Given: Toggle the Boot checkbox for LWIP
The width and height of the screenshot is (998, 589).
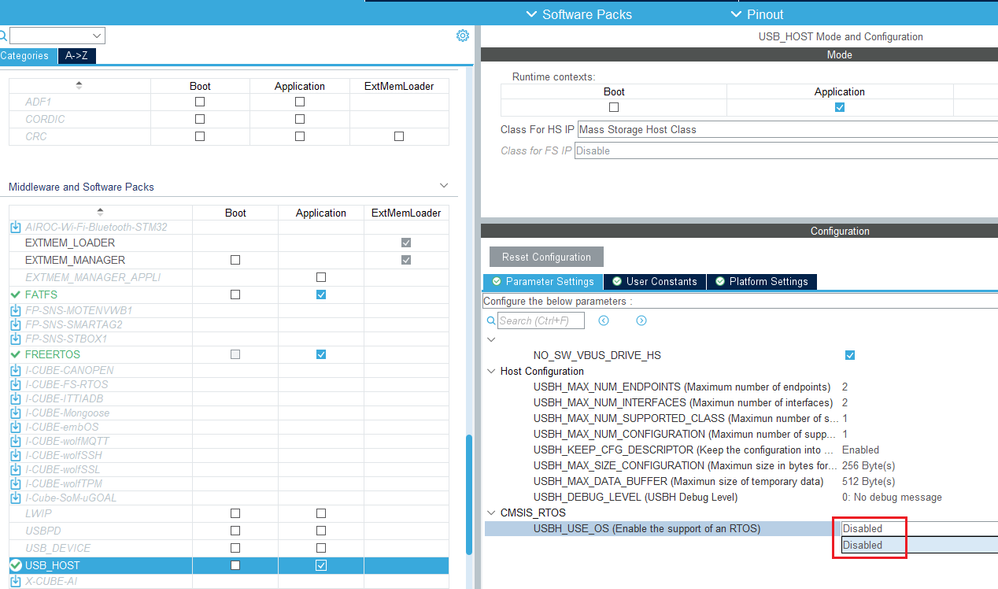Looking at the screenshot, I should [235, 513].
